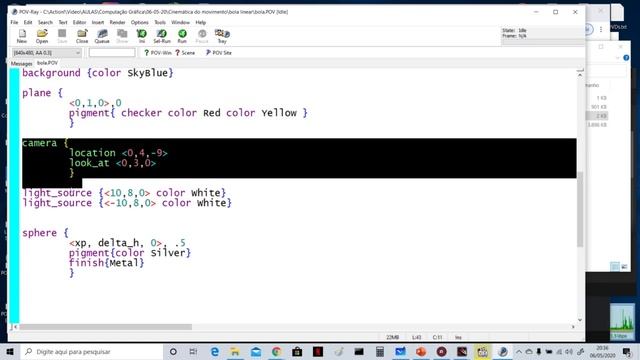Click 'location' line in camera block
This screenshot has height=360, width=640.
point(118,153)
